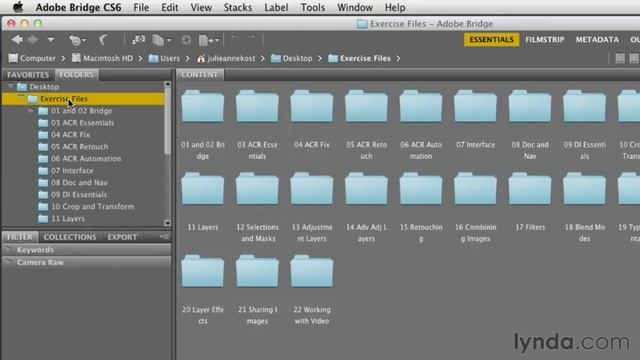Select the 20 Layer Effects folder thumbnail

click(203, 271)
